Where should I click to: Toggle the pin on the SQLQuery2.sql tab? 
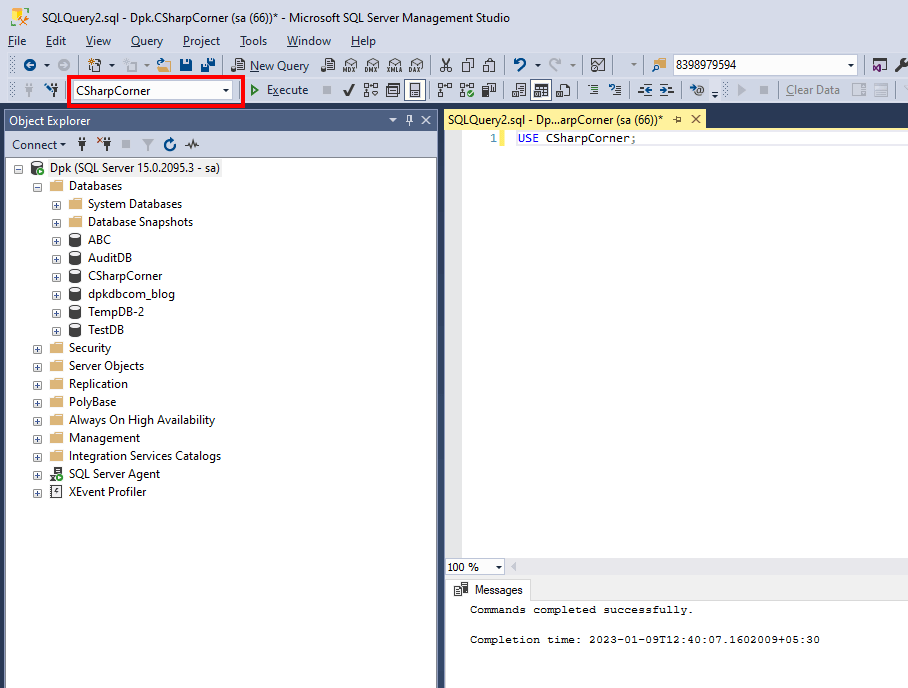coord(677,118)
